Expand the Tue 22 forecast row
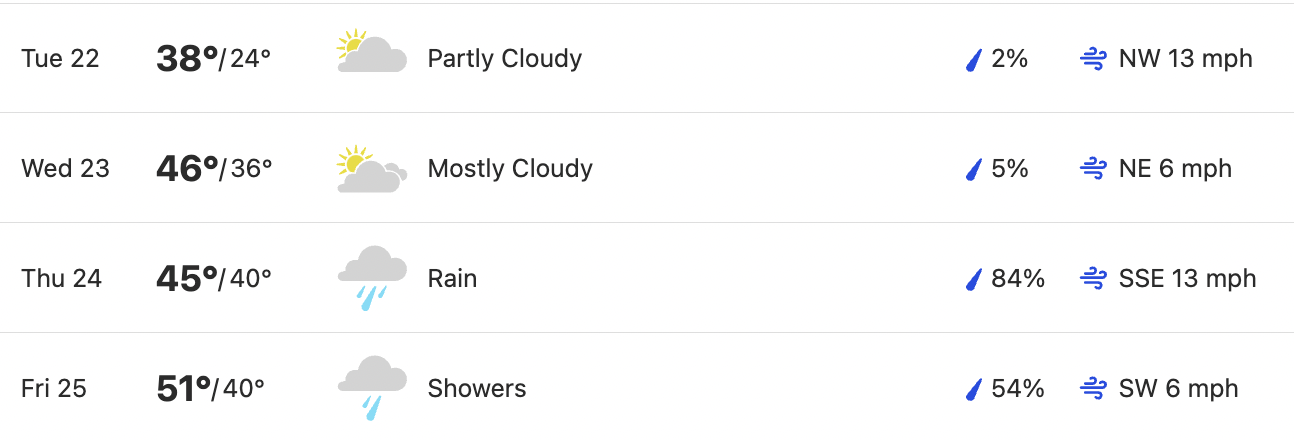The height and width of the screenshot is (440, 1294). (x=647, y=58)
